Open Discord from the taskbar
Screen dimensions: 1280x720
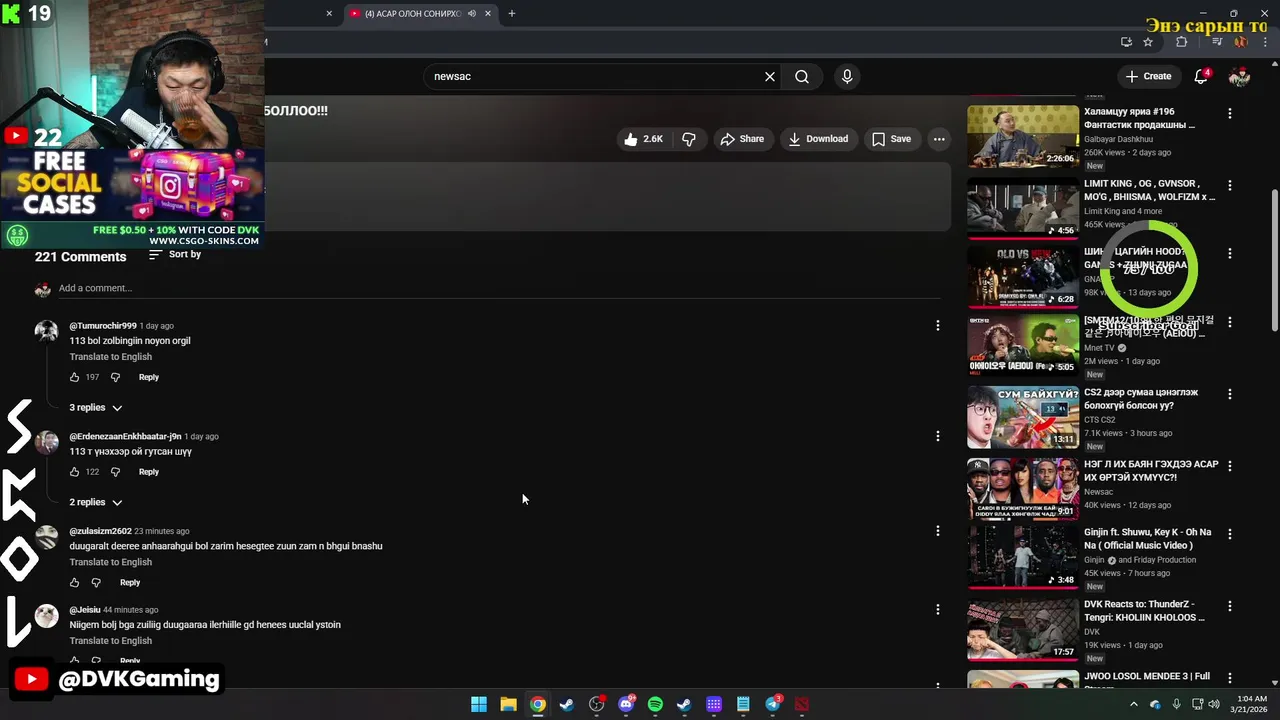(626, 704)
